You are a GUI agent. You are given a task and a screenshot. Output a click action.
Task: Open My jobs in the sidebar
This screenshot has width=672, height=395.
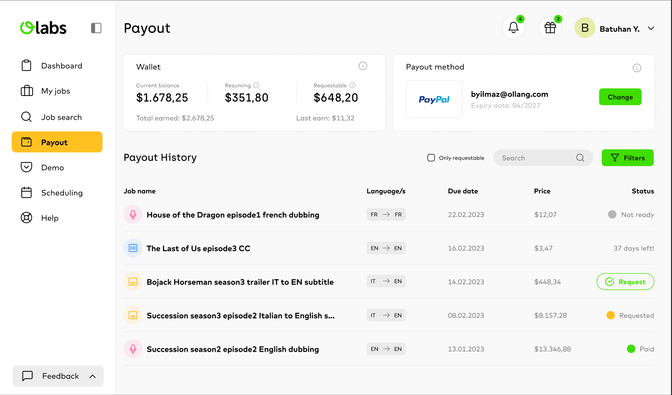tap(57, 91)
